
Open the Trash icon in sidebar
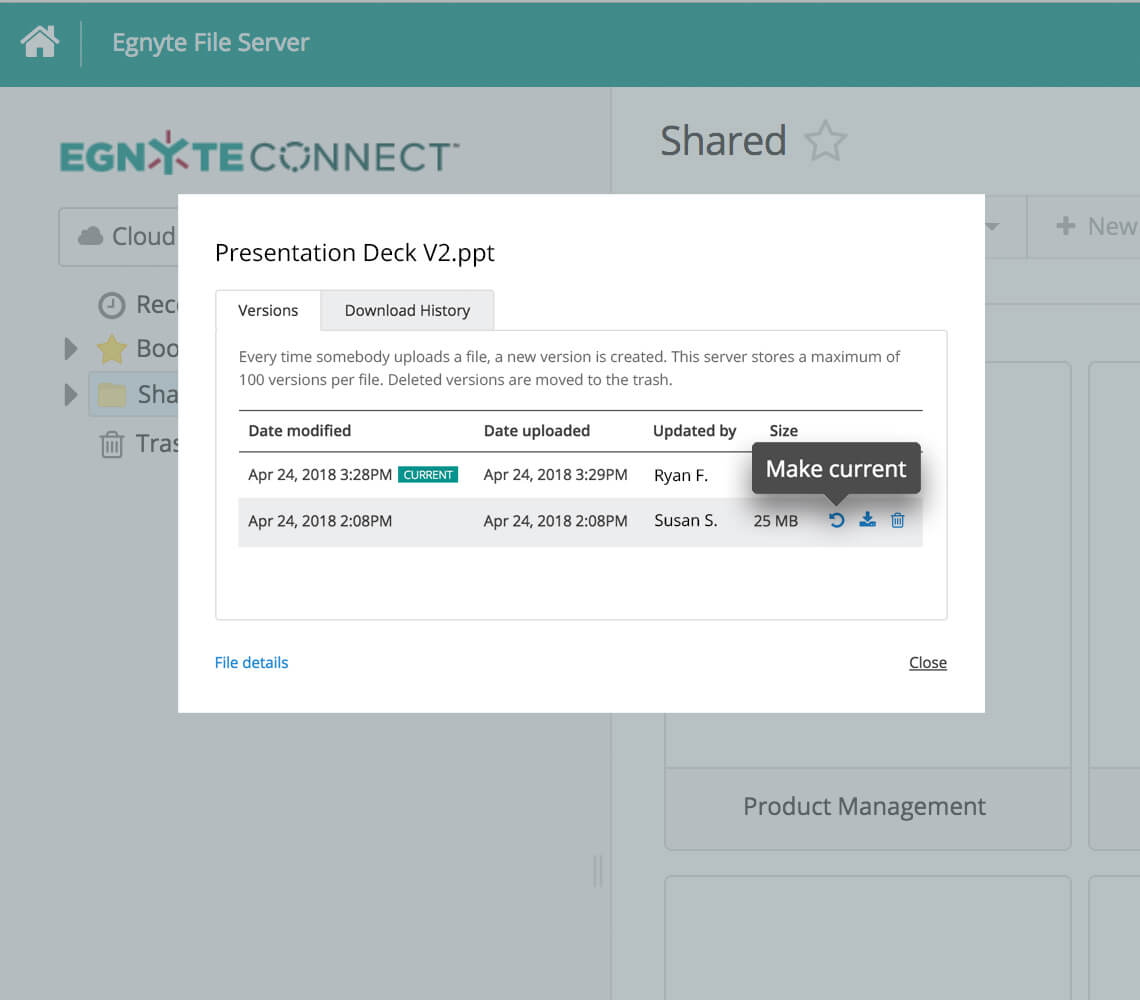112,444
